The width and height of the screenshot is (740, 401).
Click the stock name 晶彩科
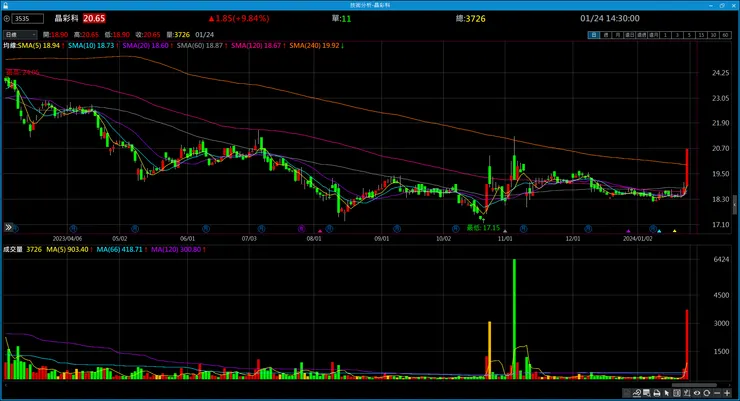click(x=66, y=18)
